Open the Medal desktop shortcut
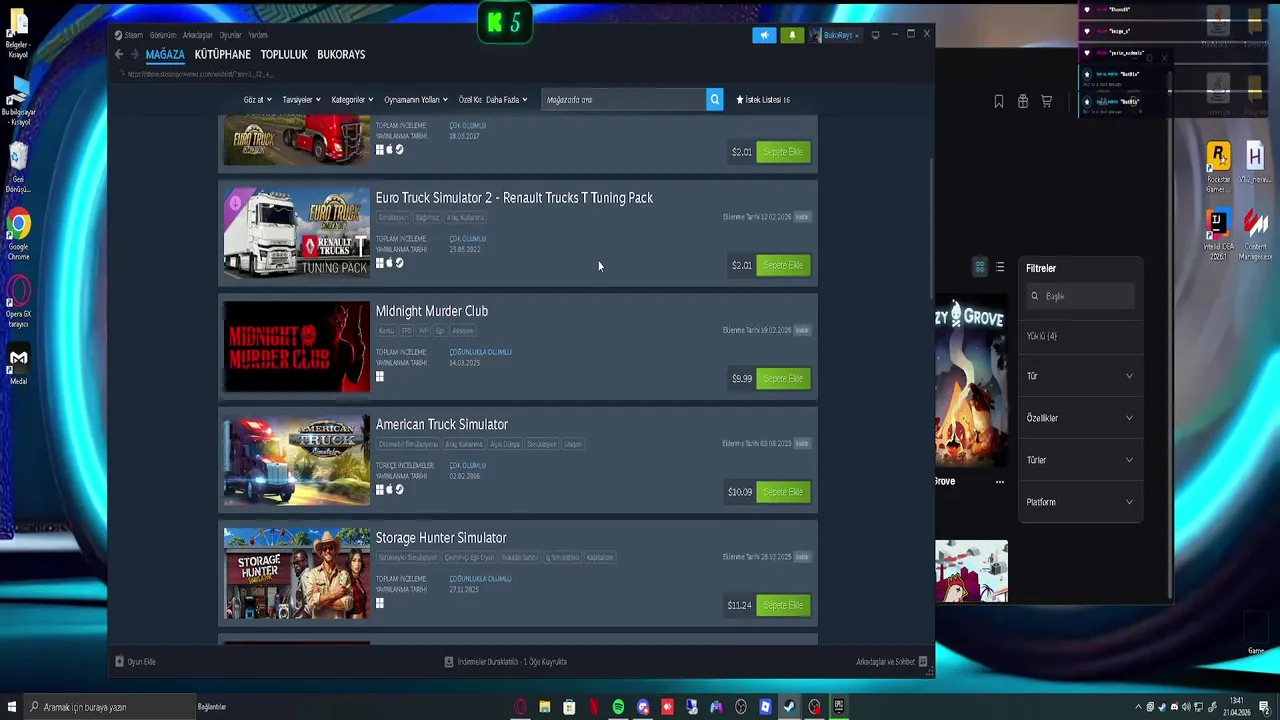Viewport: 1280px width, 720px height. [x=18, y=364]
